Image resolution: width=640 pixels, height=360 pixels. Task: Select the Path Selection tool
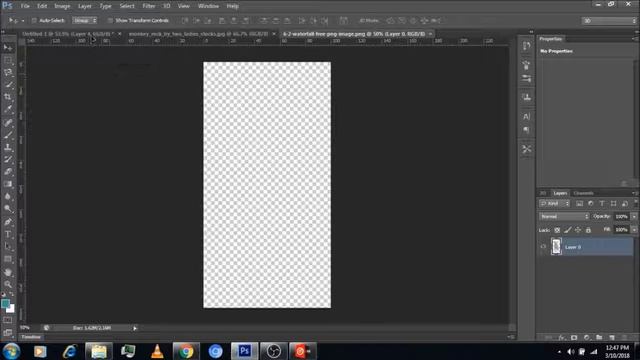click(8, 247)
